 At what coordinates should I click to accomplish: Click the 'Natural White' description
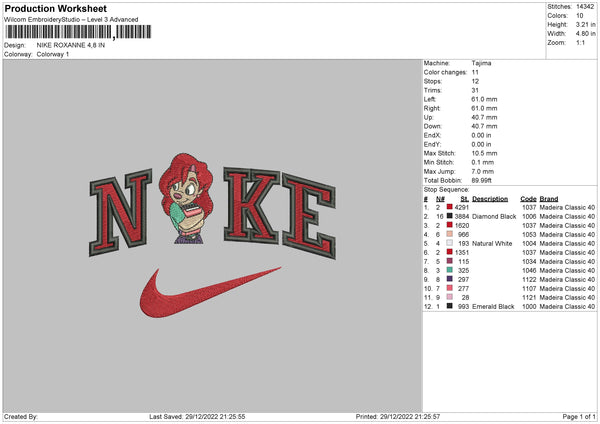492,243
